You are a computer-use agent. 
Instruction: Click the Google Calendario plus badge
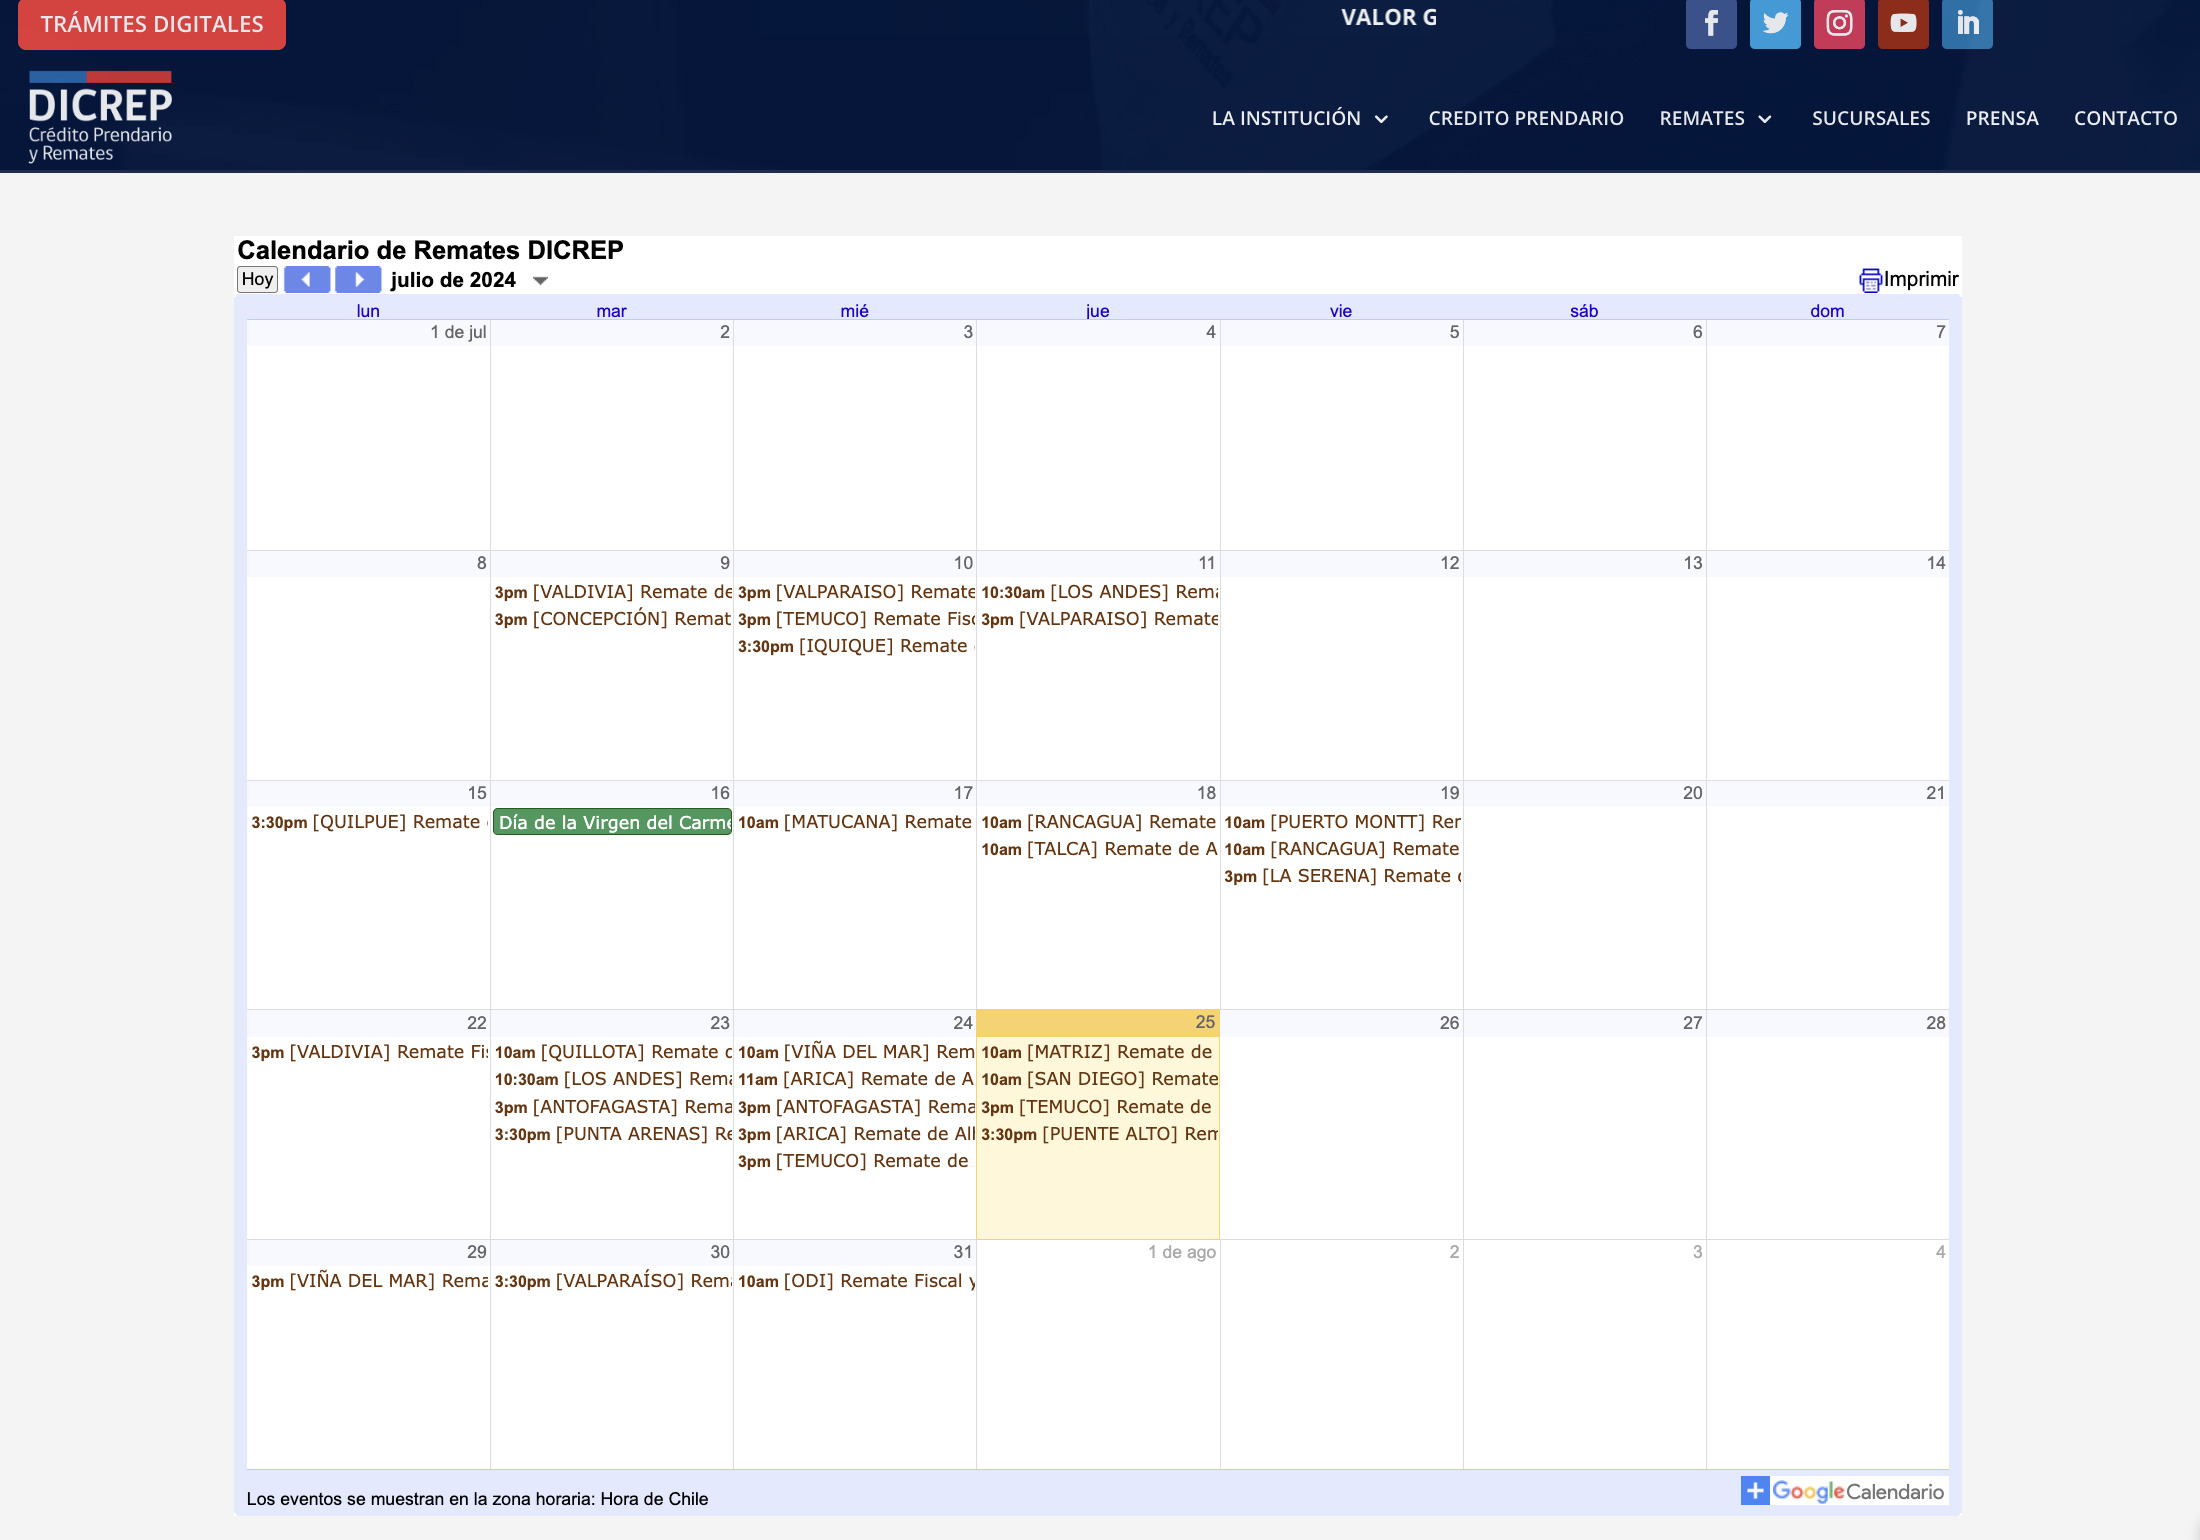(x=1755, y=1490)
